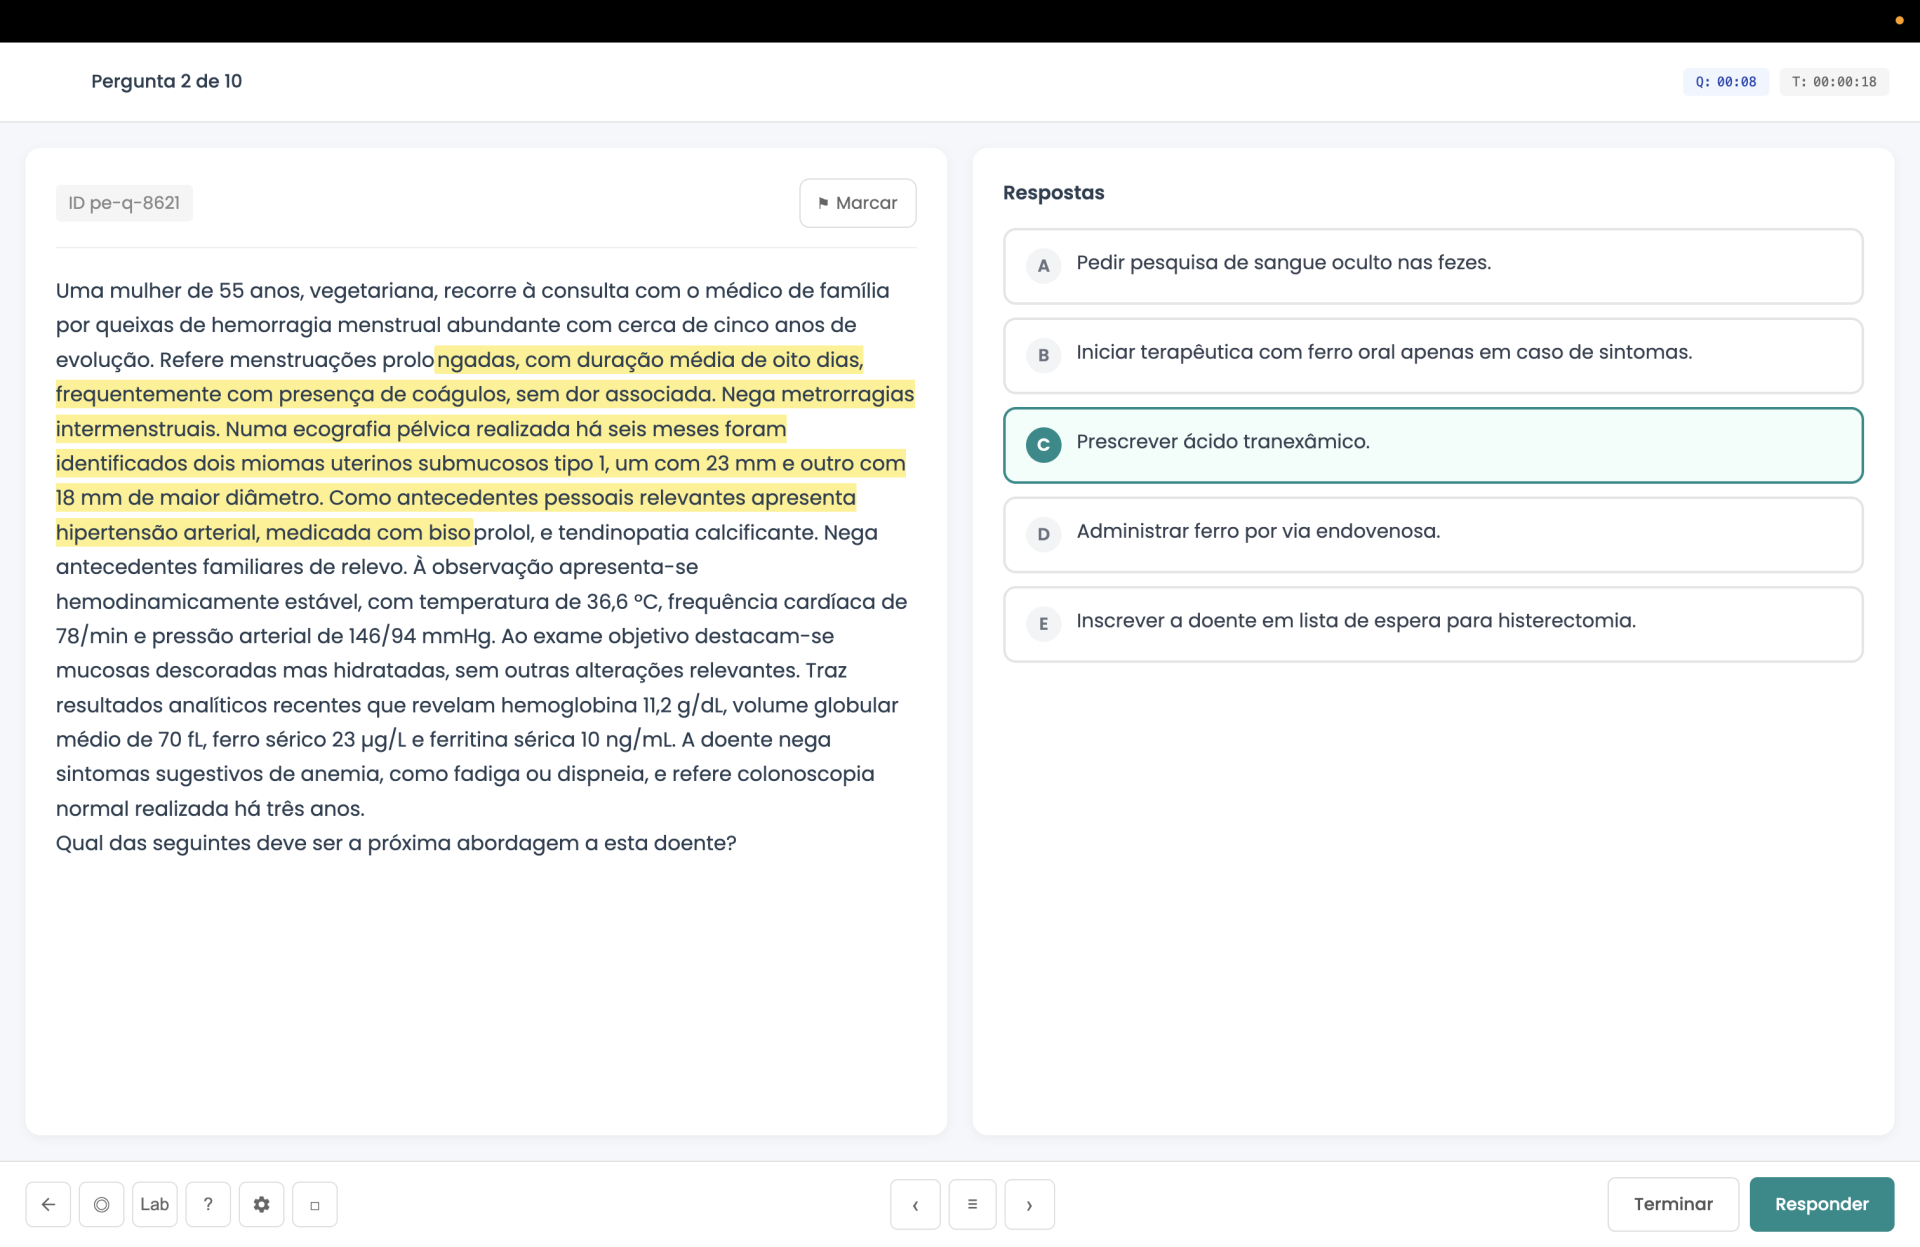Open the Lab values panel
Image resolution: width=1920 pixels, height=1247 pixels.
pyautogui.click(x=154, y=1204)
